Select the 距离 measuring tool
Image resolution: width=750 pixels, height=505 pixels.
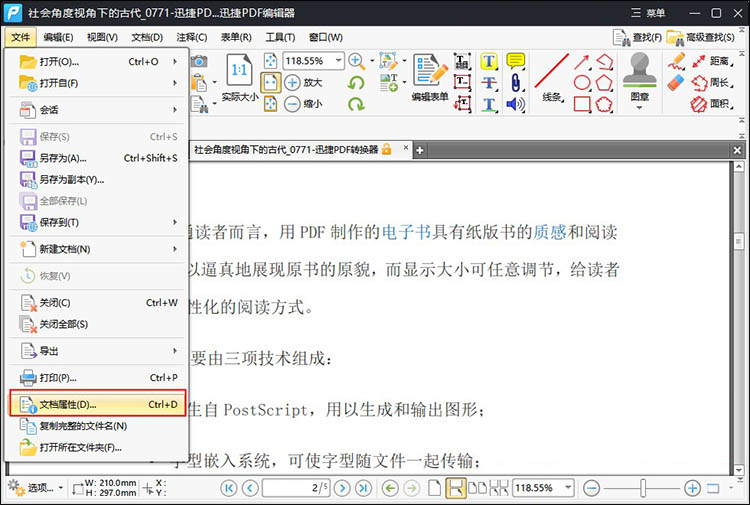pyautogui.click(x=712, y=61)
